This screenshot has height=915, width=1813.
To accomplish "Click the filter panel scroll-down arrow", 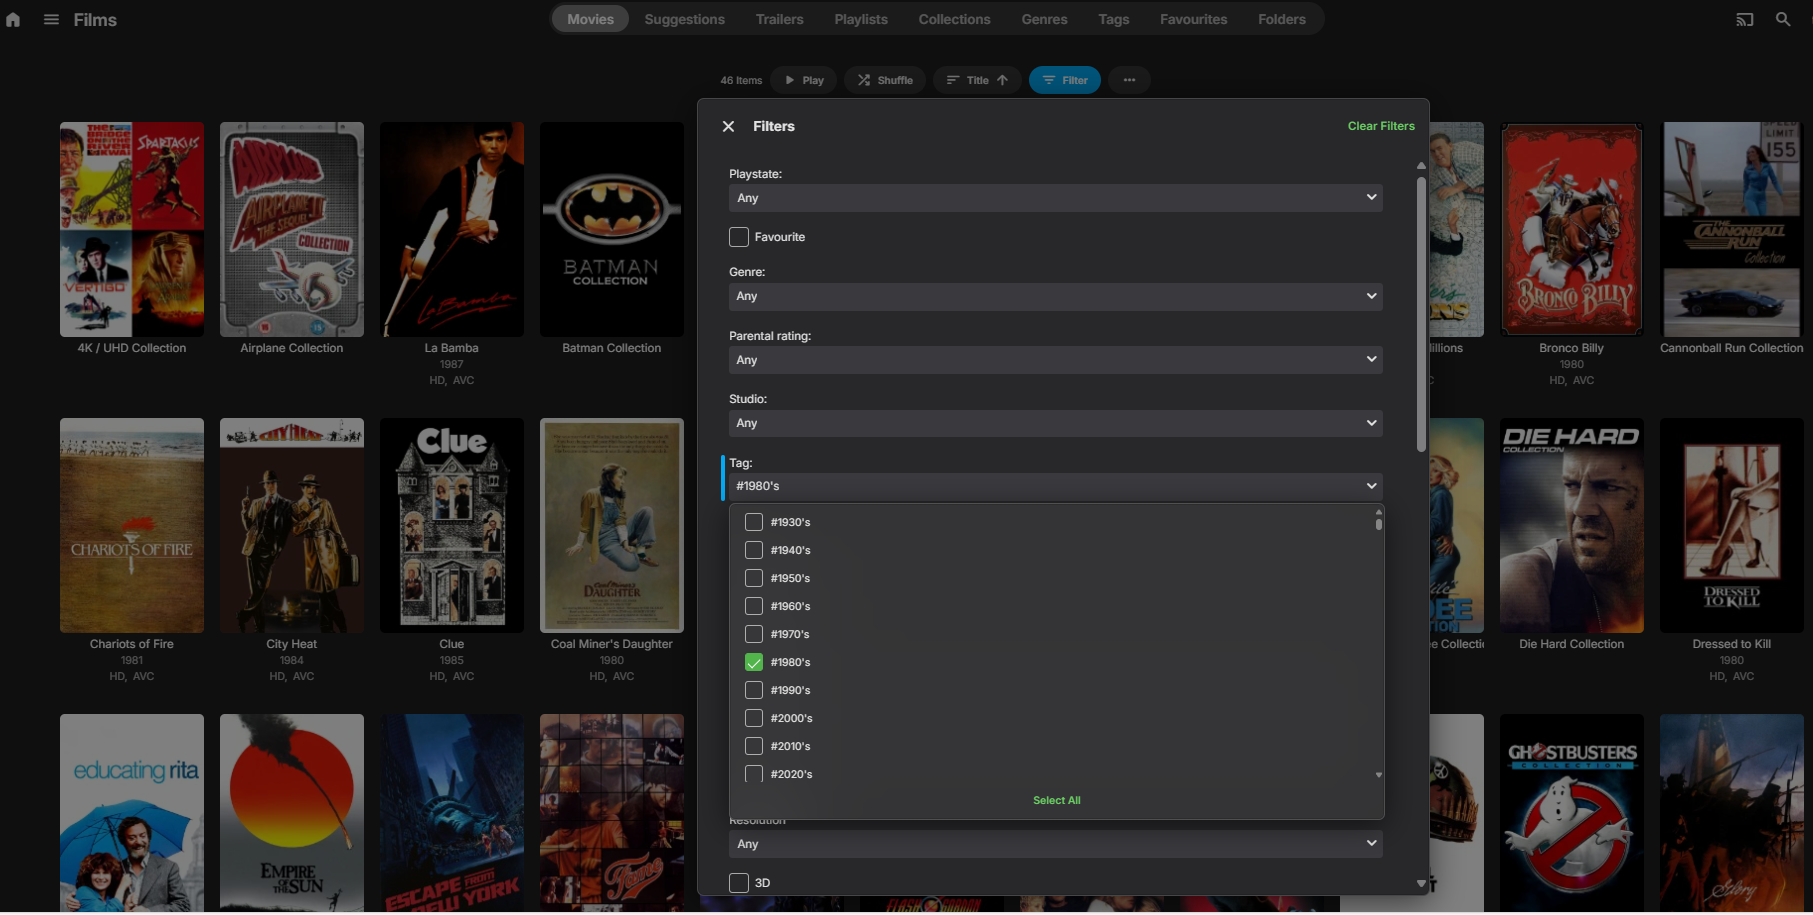I will tap(1421, 883).
